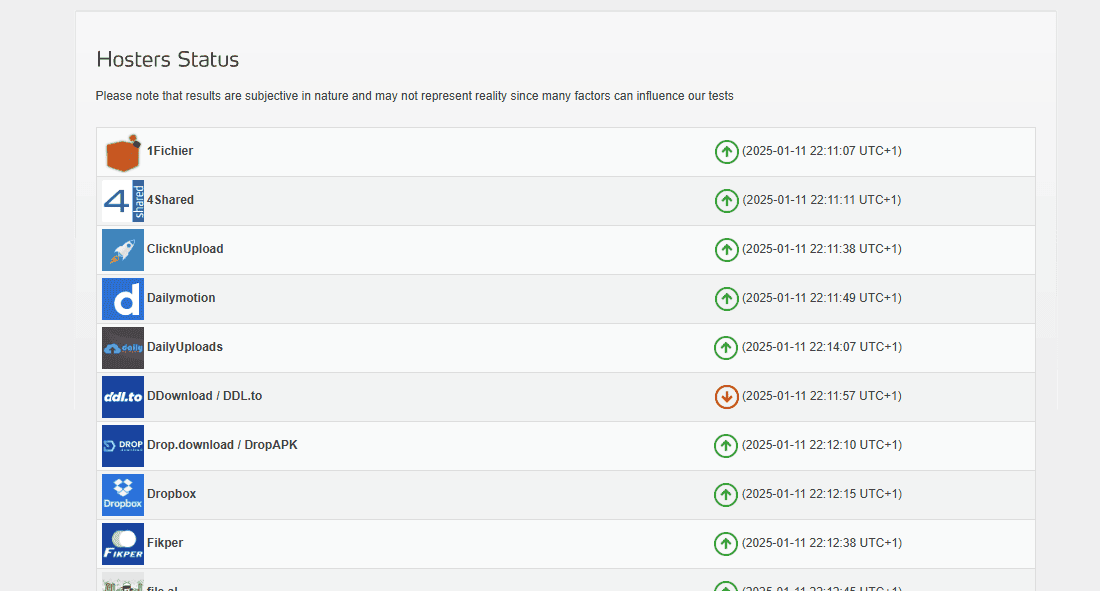Click the Drop.download logo icon
This screenshot has width=1100, height=591.
[x=123, y=446]
